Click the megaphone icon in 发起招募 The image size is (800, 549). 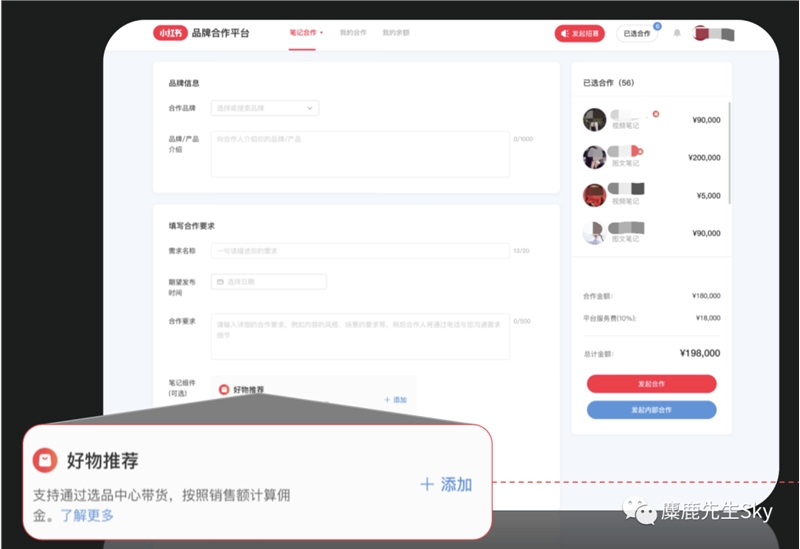pyautogui.click(x=564, y=34)
